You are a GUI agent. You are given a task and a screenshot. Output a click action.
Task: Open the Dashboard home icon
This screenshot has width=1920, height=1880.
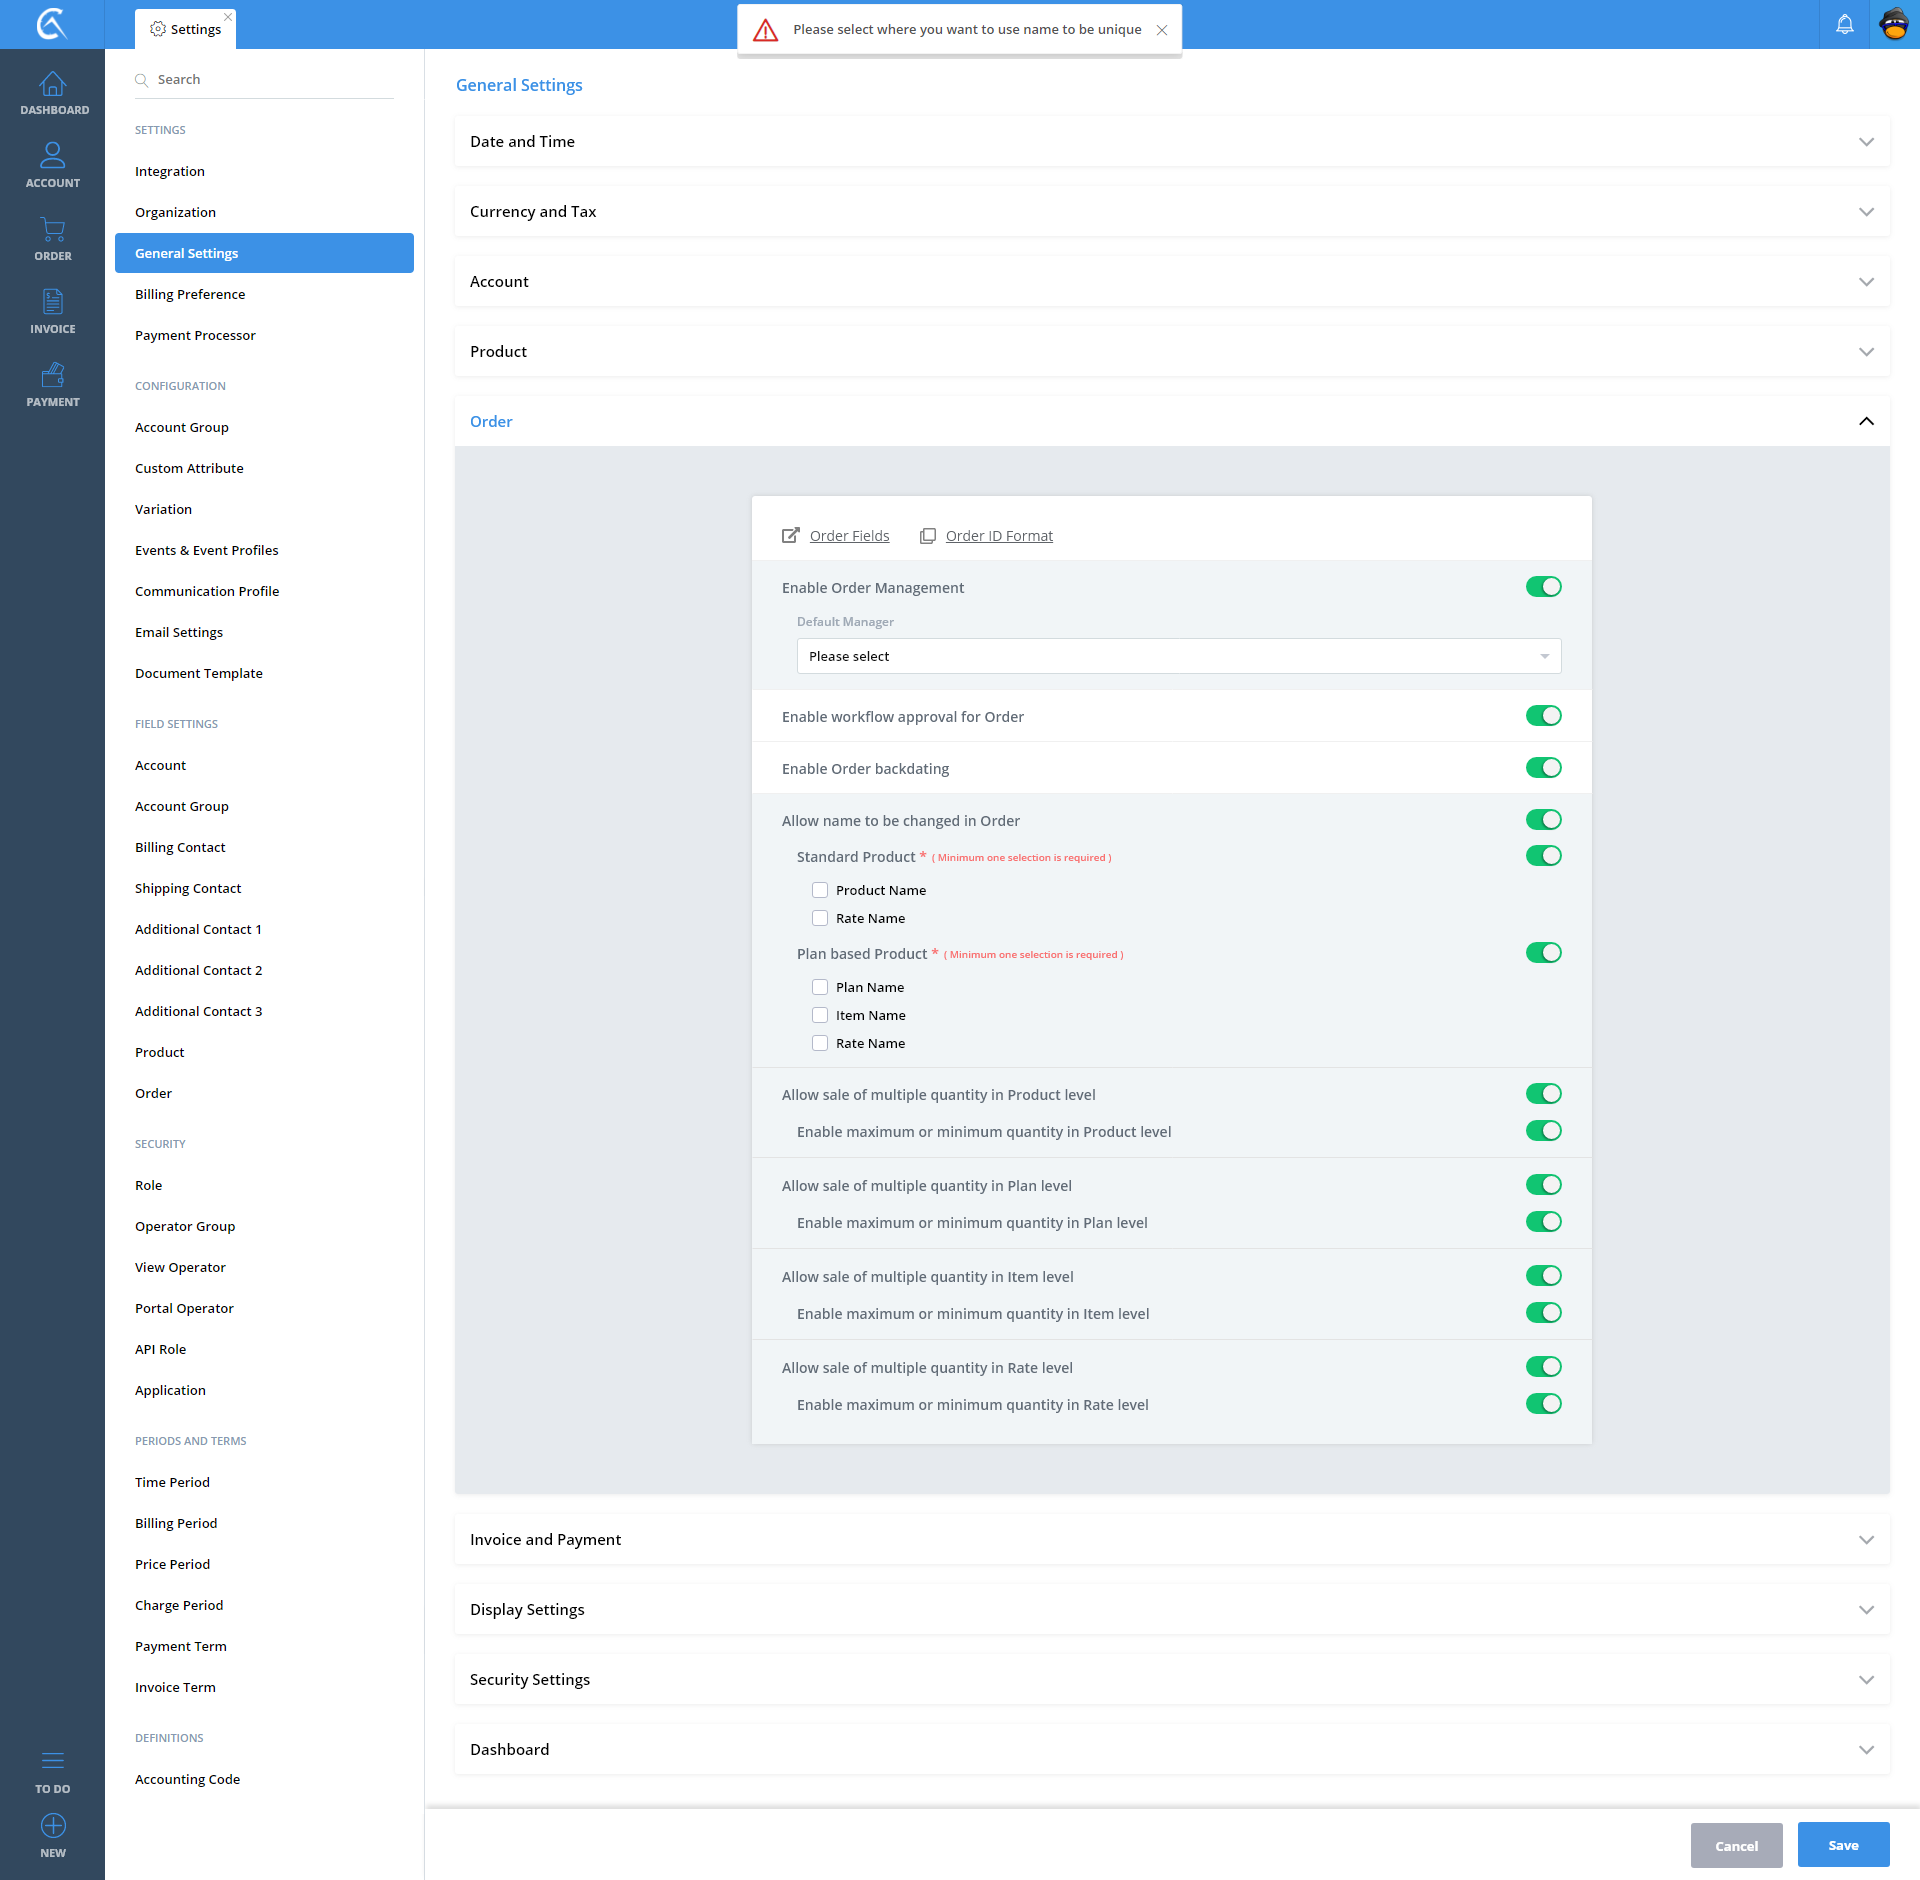(52, 85)
